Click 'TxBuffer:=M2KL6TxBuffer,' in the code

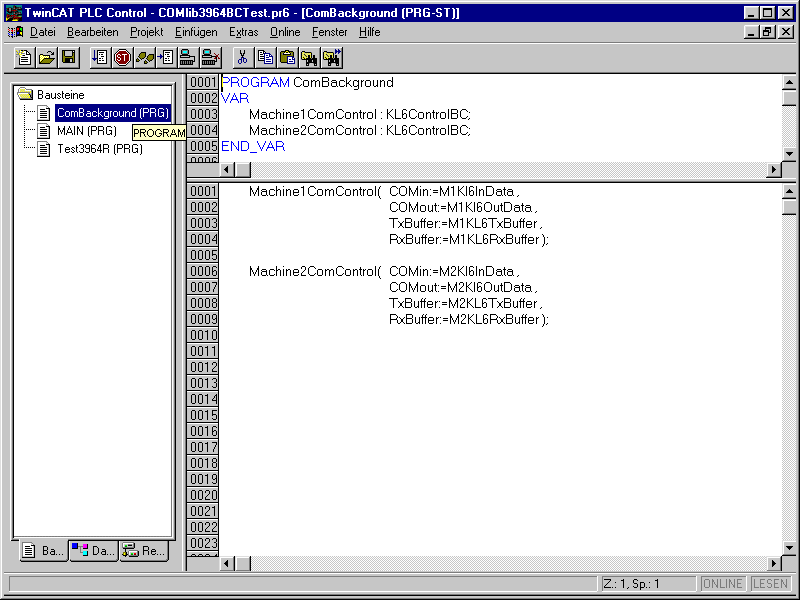pos(466,304)
